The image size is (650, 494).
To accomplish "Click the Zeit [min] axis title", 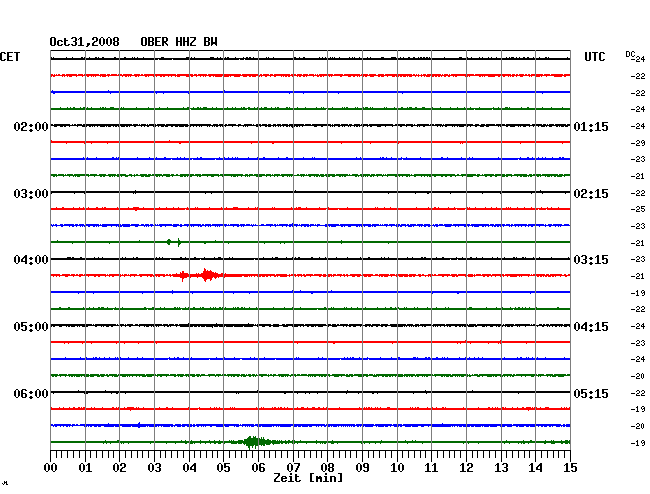I will (x=308, y=478).
